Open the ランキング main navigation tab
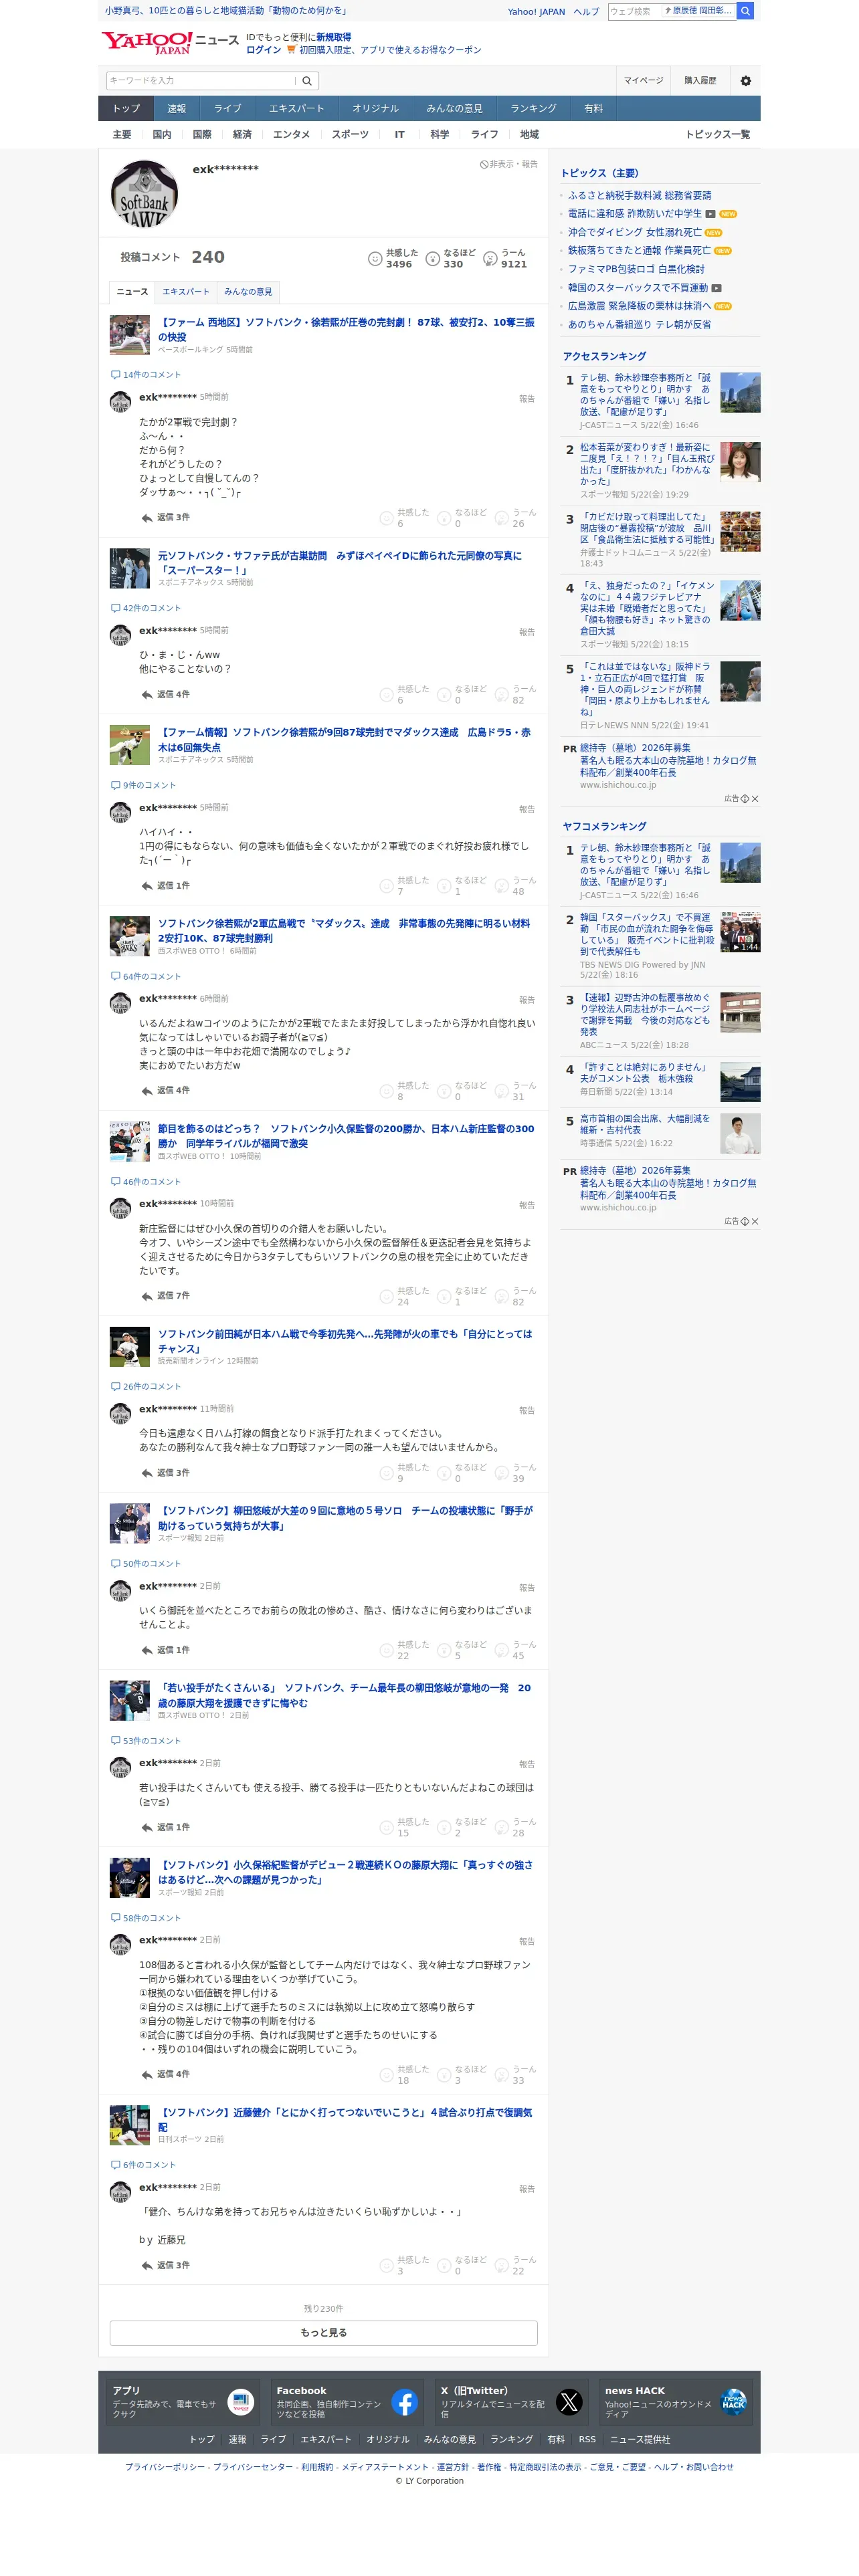 533,108
